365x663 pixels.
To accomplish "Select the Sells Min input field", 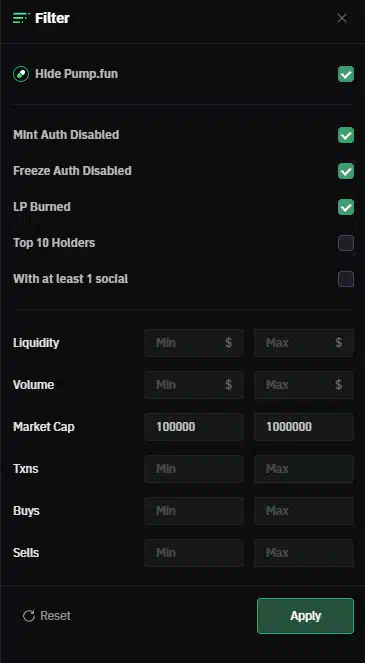I will pyautogui.click(x=194, y=553).
